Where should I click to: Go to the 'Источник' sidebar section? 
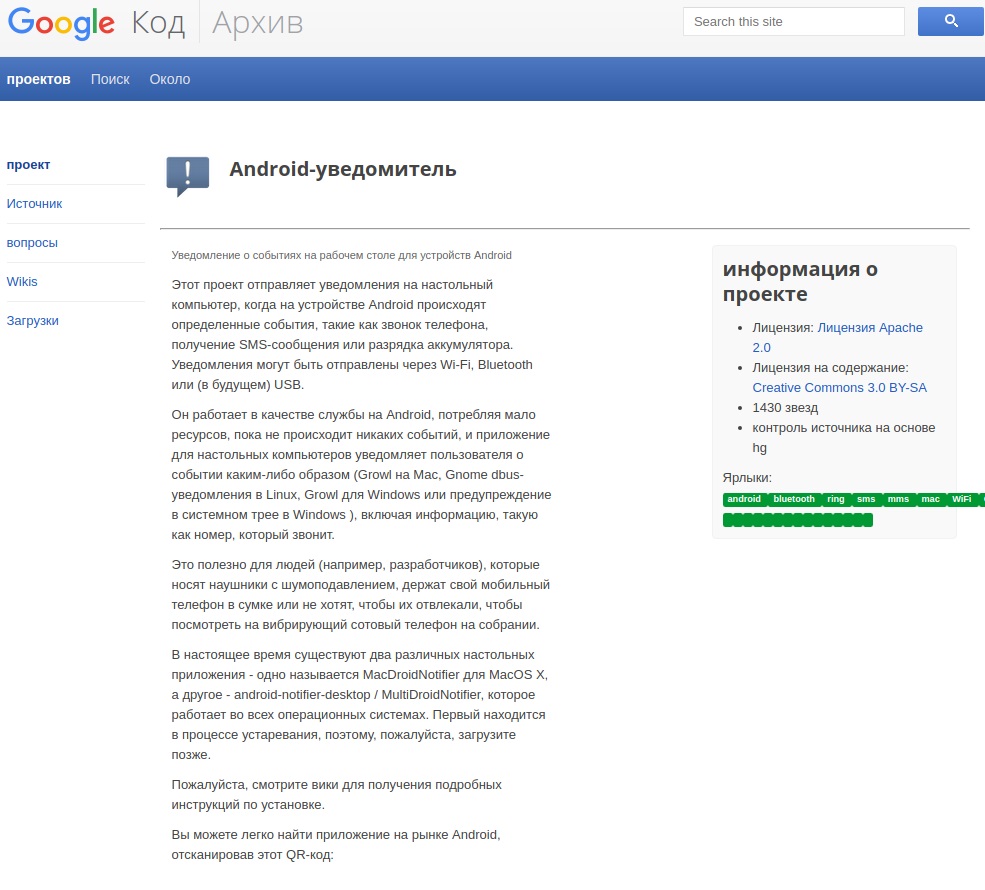coord(35,204)
